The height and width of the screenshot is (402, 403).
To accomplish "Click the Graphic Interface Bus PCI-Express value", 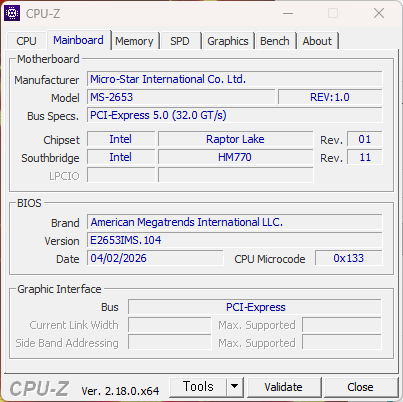I will click(x=255, y=307).
